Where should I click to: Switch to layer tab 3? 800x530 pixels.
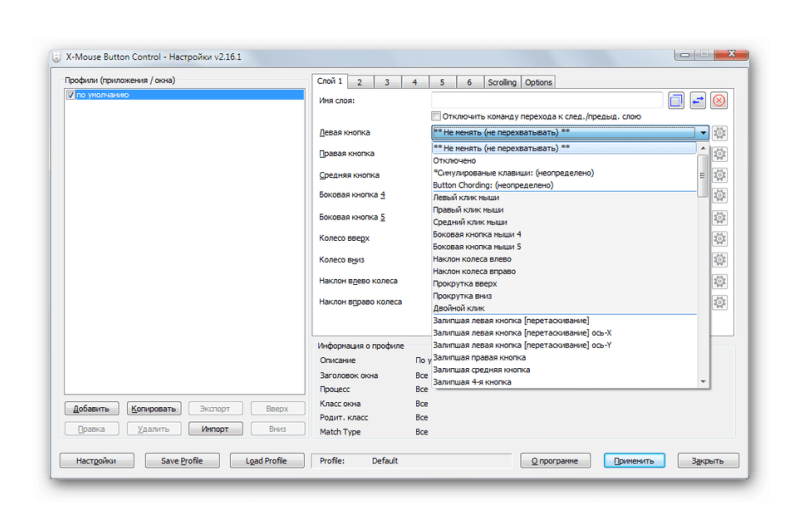pos(387,82)
